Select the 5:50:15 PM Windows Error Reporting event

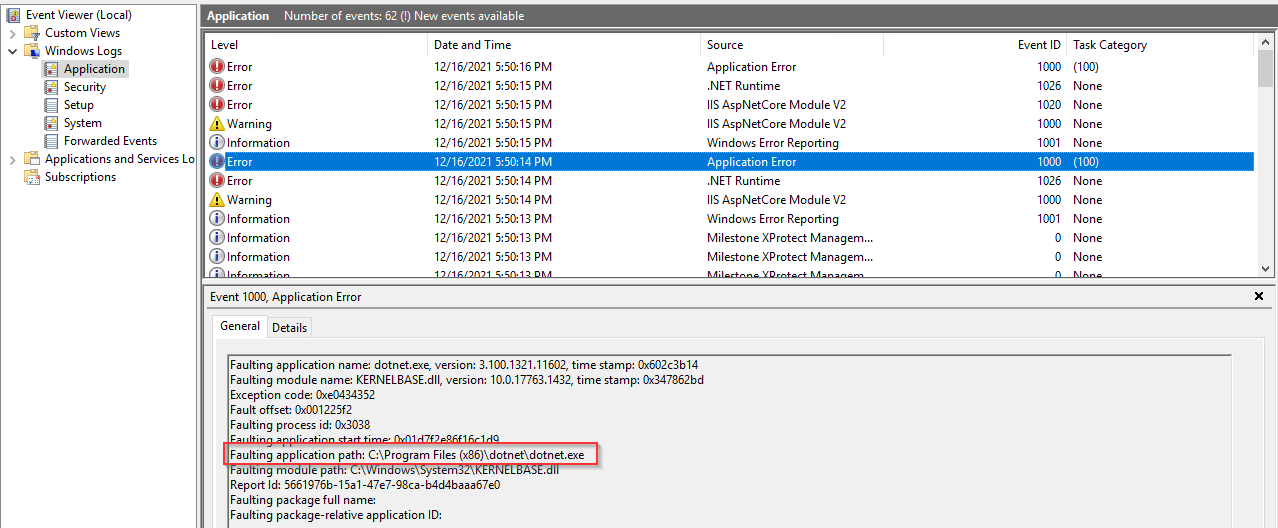pyautogui.click(x=772, y=143)
